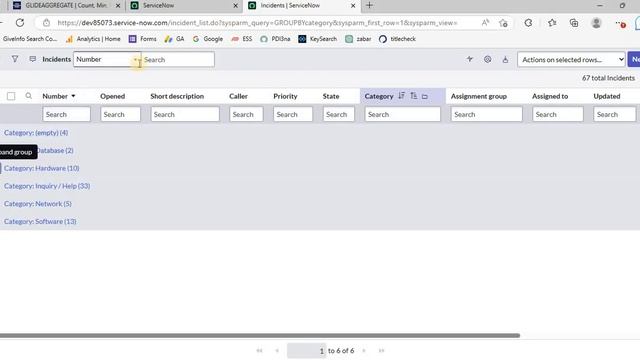
Task: Switch to ServiceNow browser tab
Action: pyautogui.click(x=184, y=6)
